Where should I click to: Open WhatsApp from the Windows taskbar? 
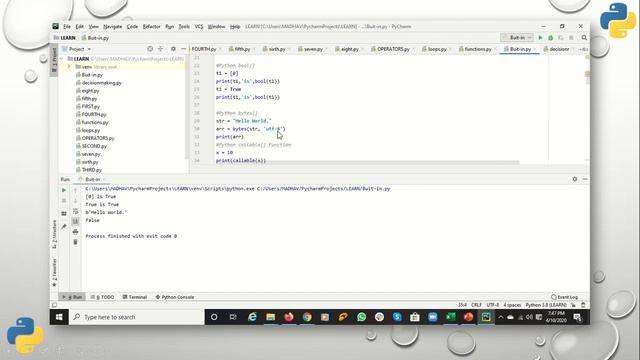pos(361,317)
